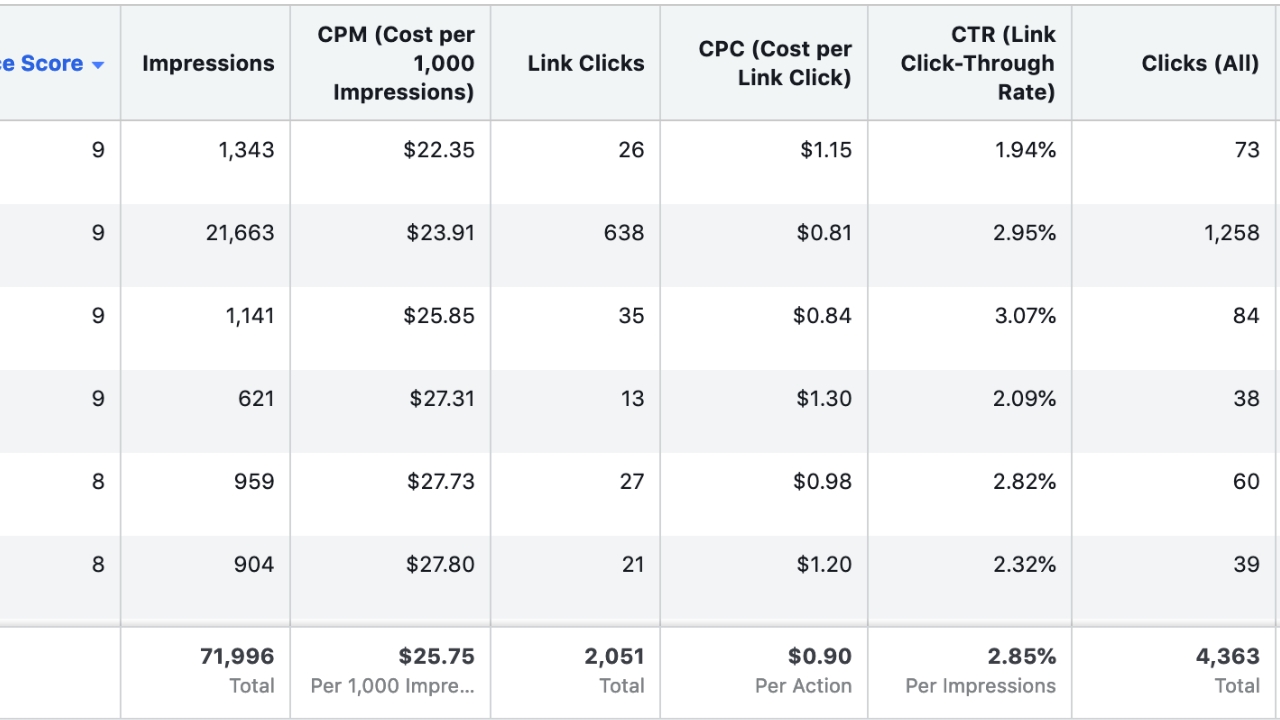Open the Score column sort dropdown
1280x720 pixels.
coord(52,64)
